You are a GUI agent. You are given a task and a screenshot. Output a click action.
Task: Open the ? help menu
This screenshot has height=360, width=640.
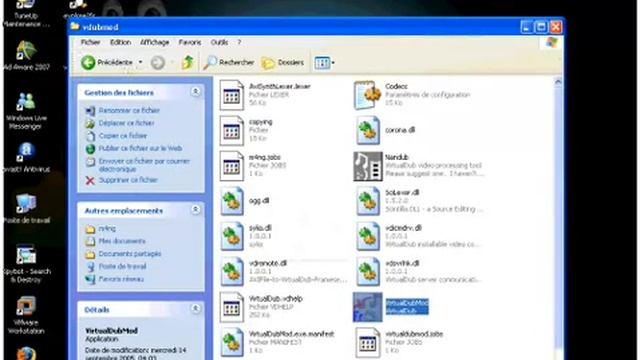pyautogui.click(x=239, y=42)
